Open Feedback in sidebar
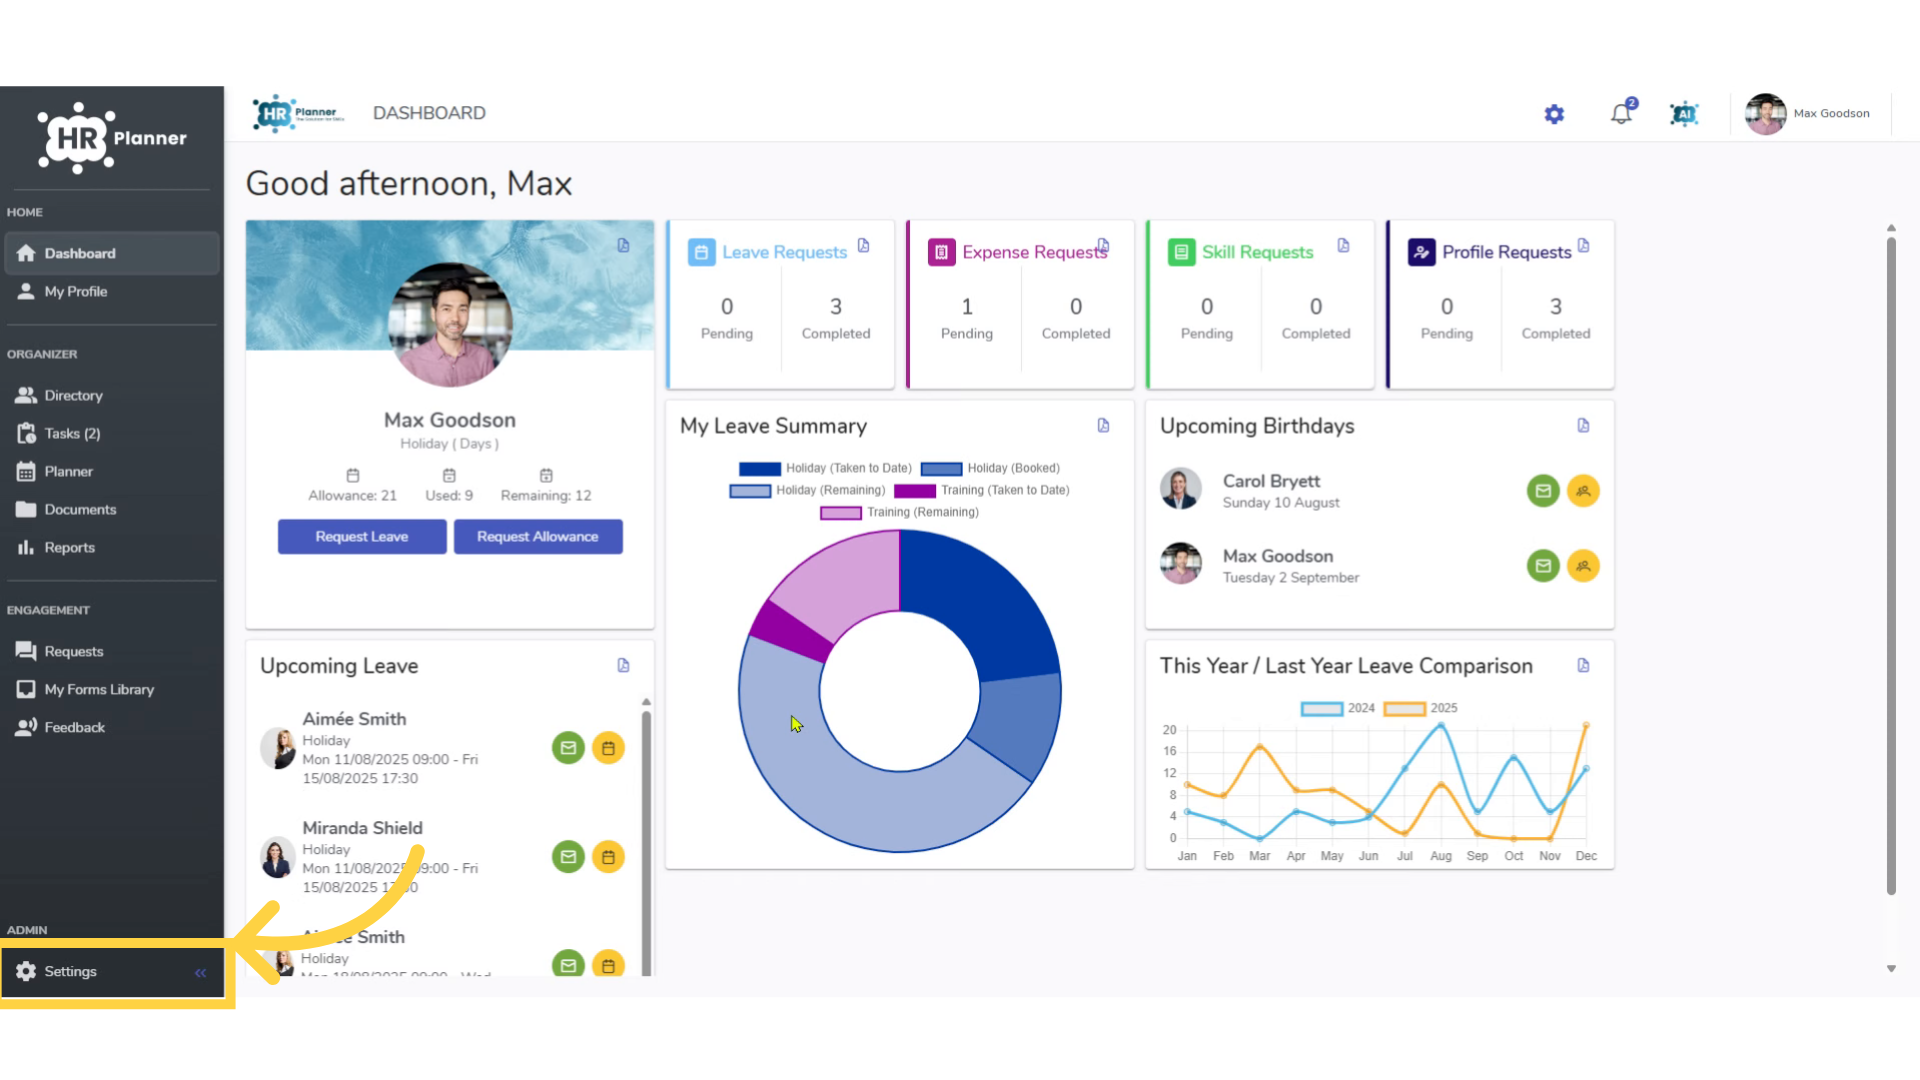1920x1080 pixels. (111, 728)
